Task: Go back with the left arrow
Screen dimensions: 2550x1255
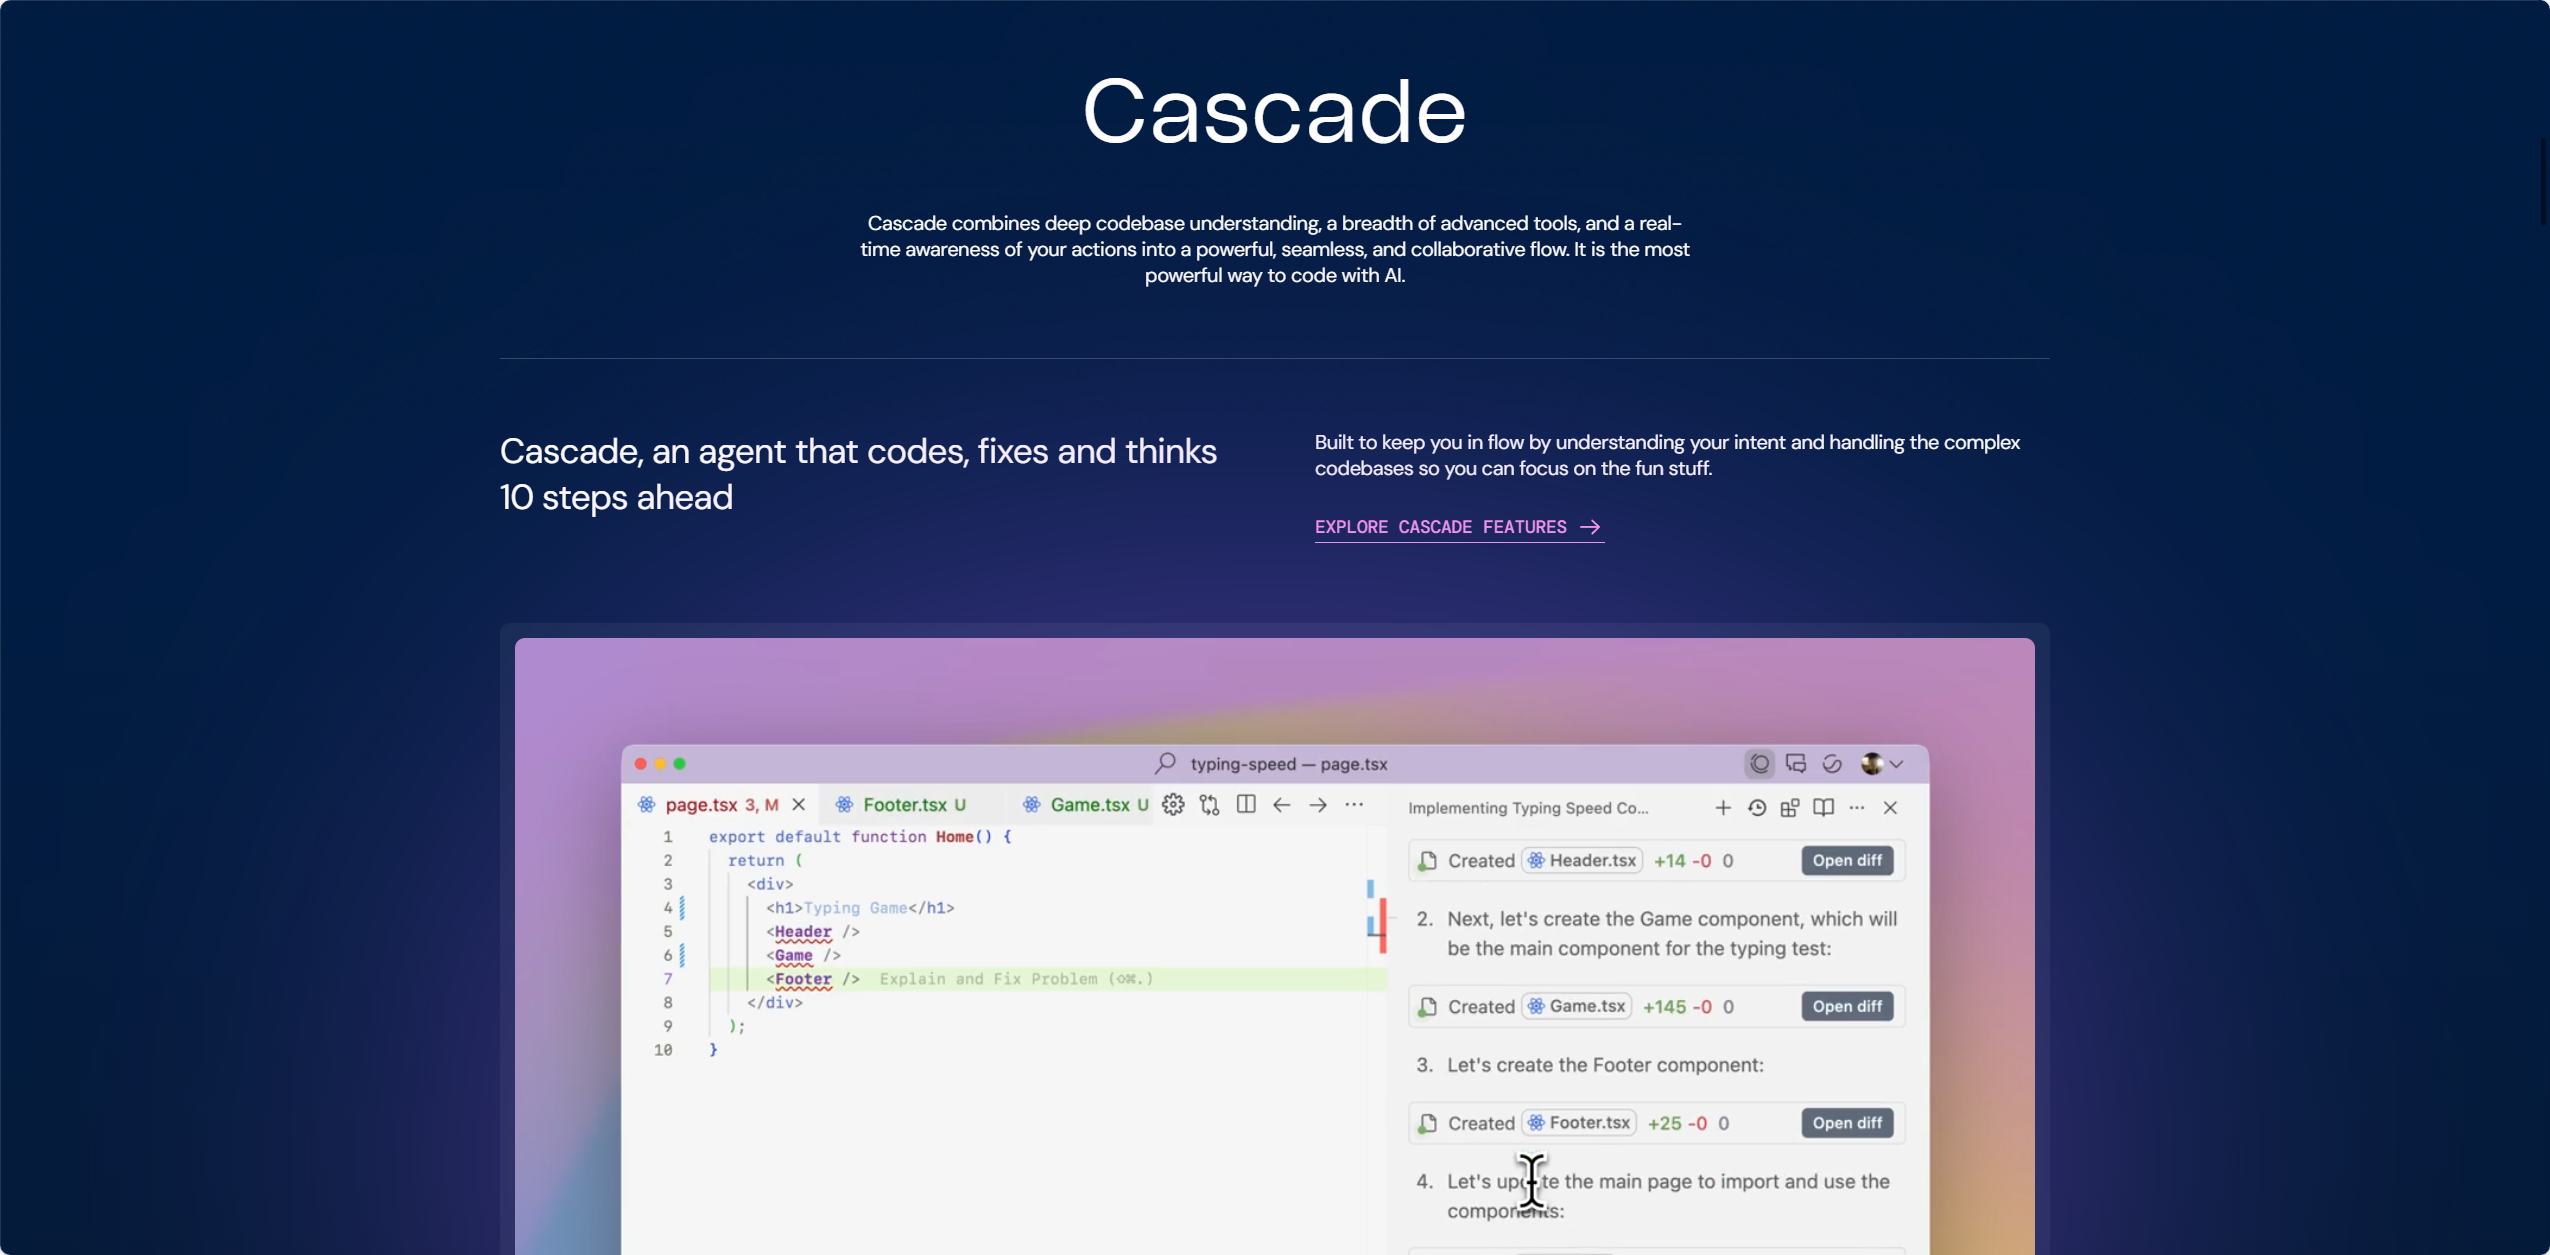Action: [1282, 805]
